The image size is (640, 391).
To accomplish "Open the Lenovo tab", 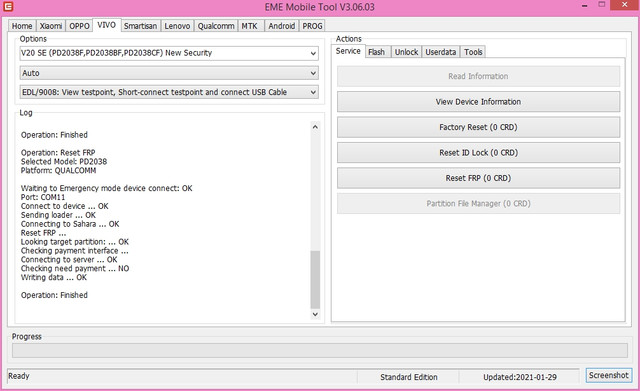I will [177, 26].
